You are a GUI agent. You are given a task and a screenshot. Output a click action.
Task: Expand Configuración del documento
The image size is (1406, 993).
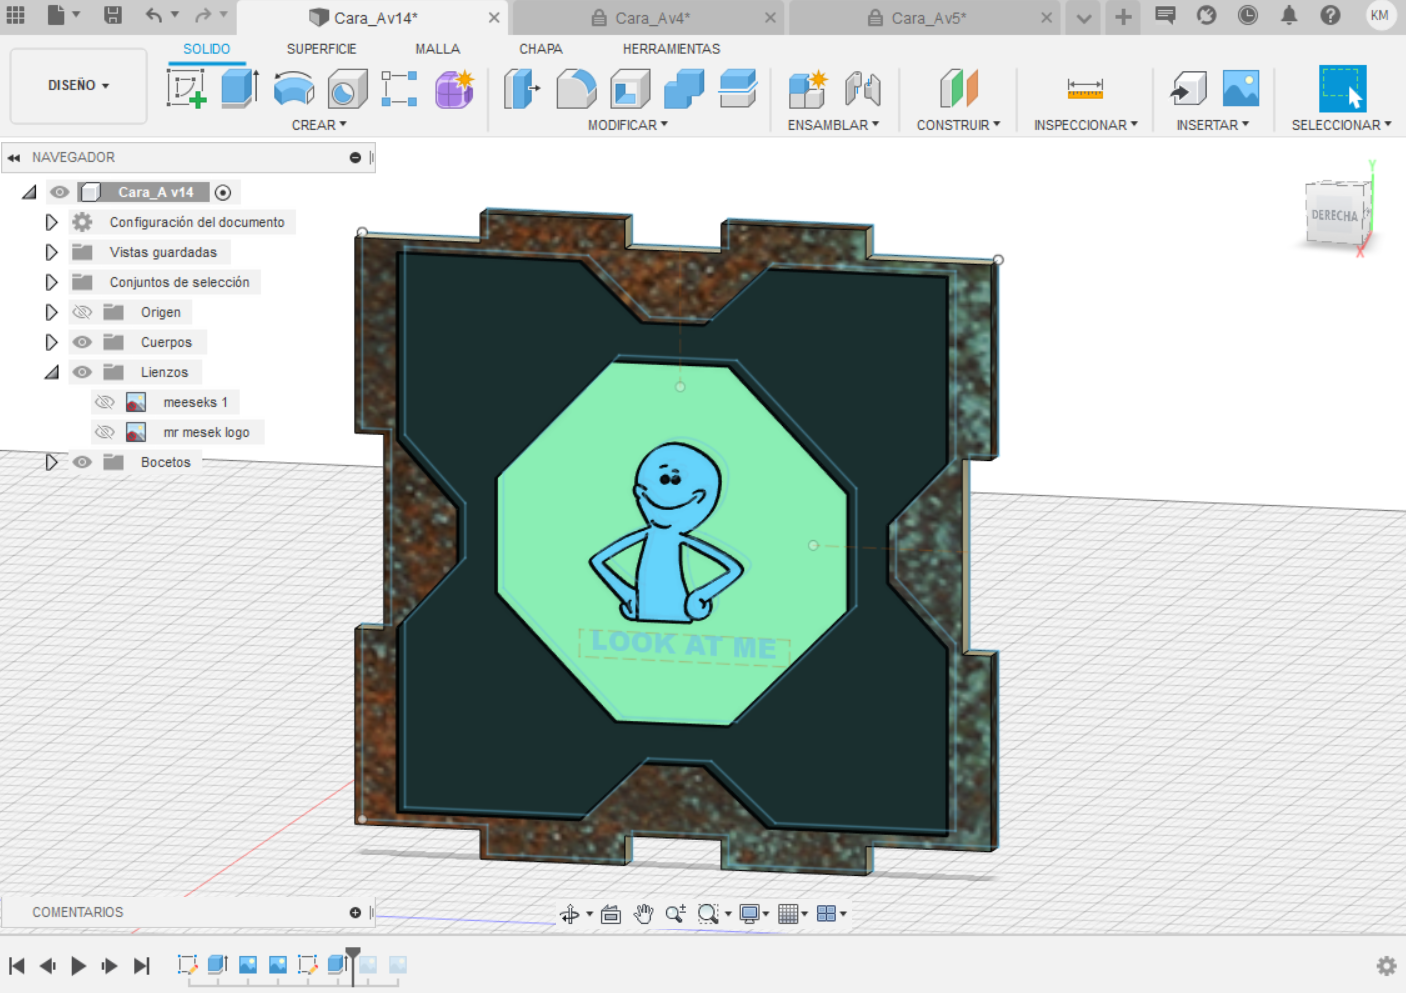click(51, 222)
